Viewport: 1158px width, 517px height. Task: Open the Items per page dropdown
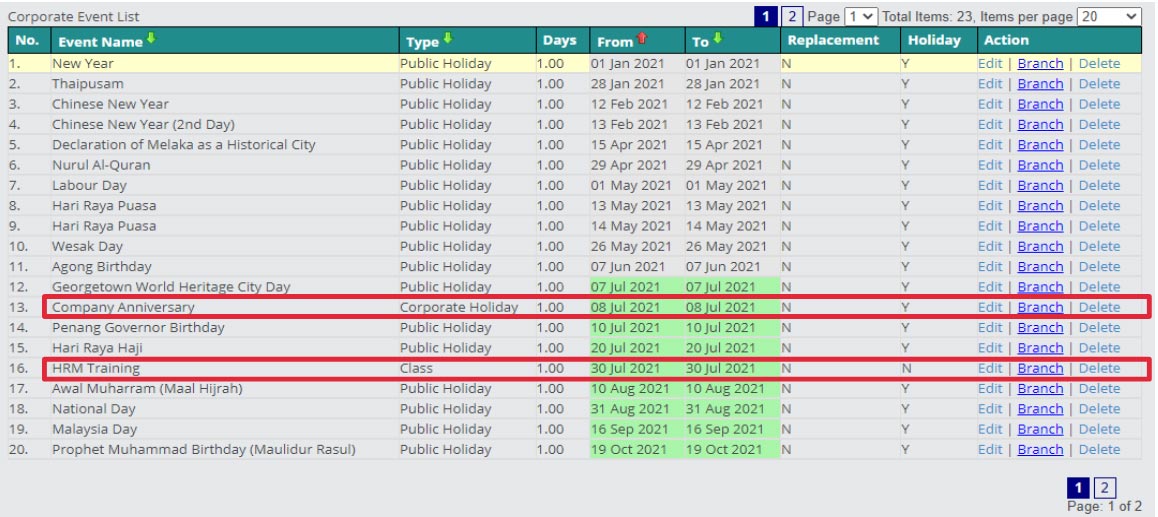pyautogui.click(x=1109, y=16)
